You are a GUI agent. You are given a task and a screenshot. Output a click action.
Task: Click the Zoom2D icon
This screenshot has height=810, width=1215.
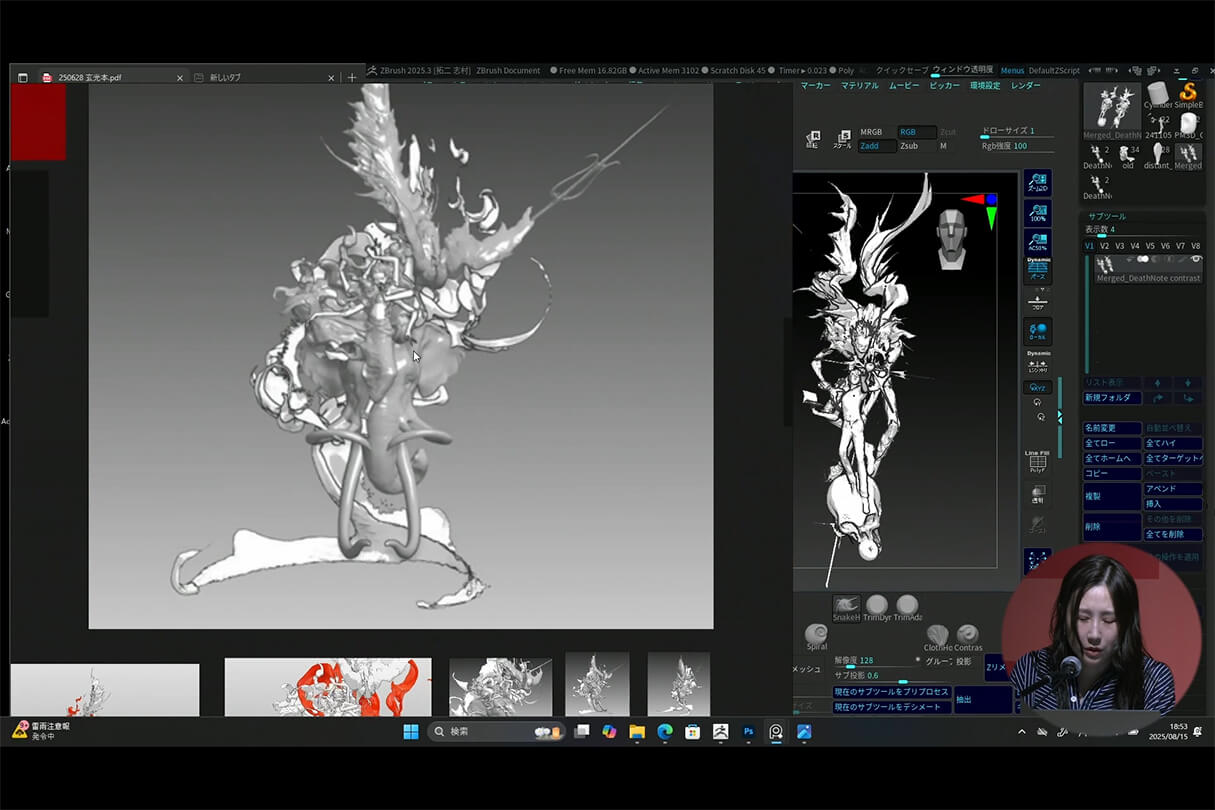(1038, 182)
